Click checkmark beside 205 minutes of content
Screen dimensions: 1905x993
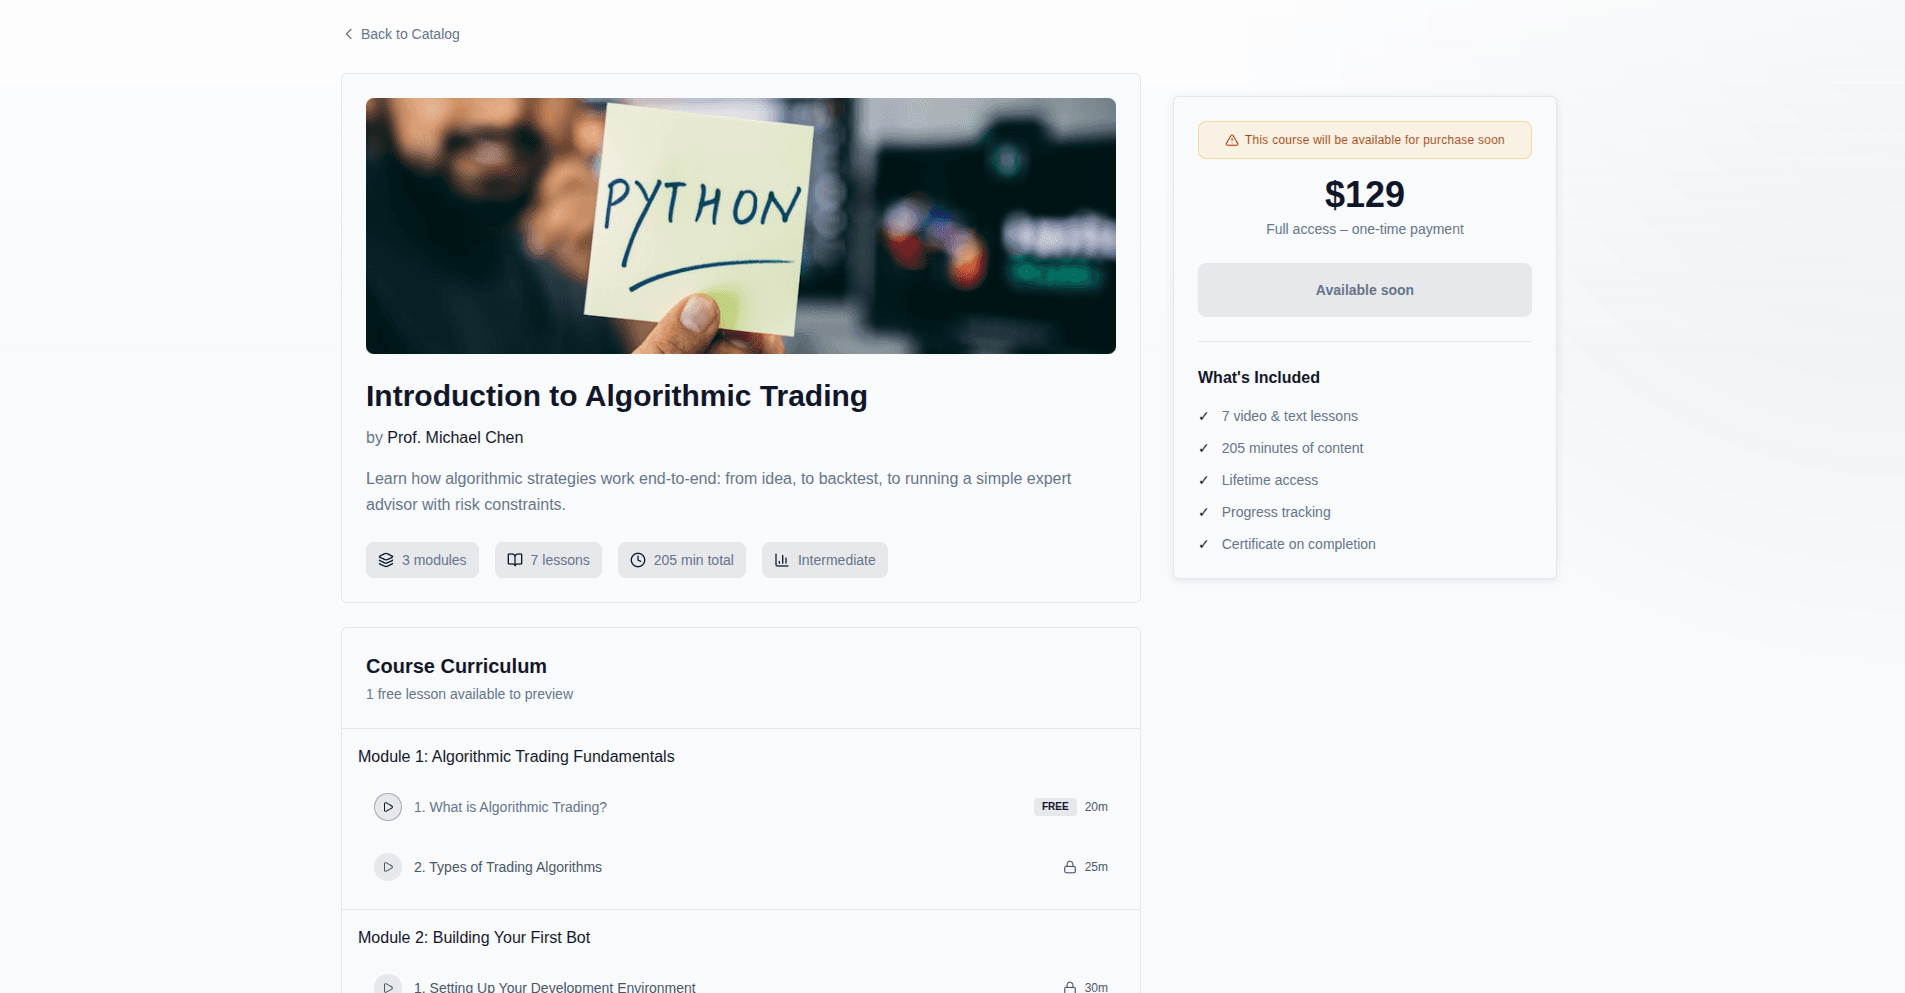1204,448
